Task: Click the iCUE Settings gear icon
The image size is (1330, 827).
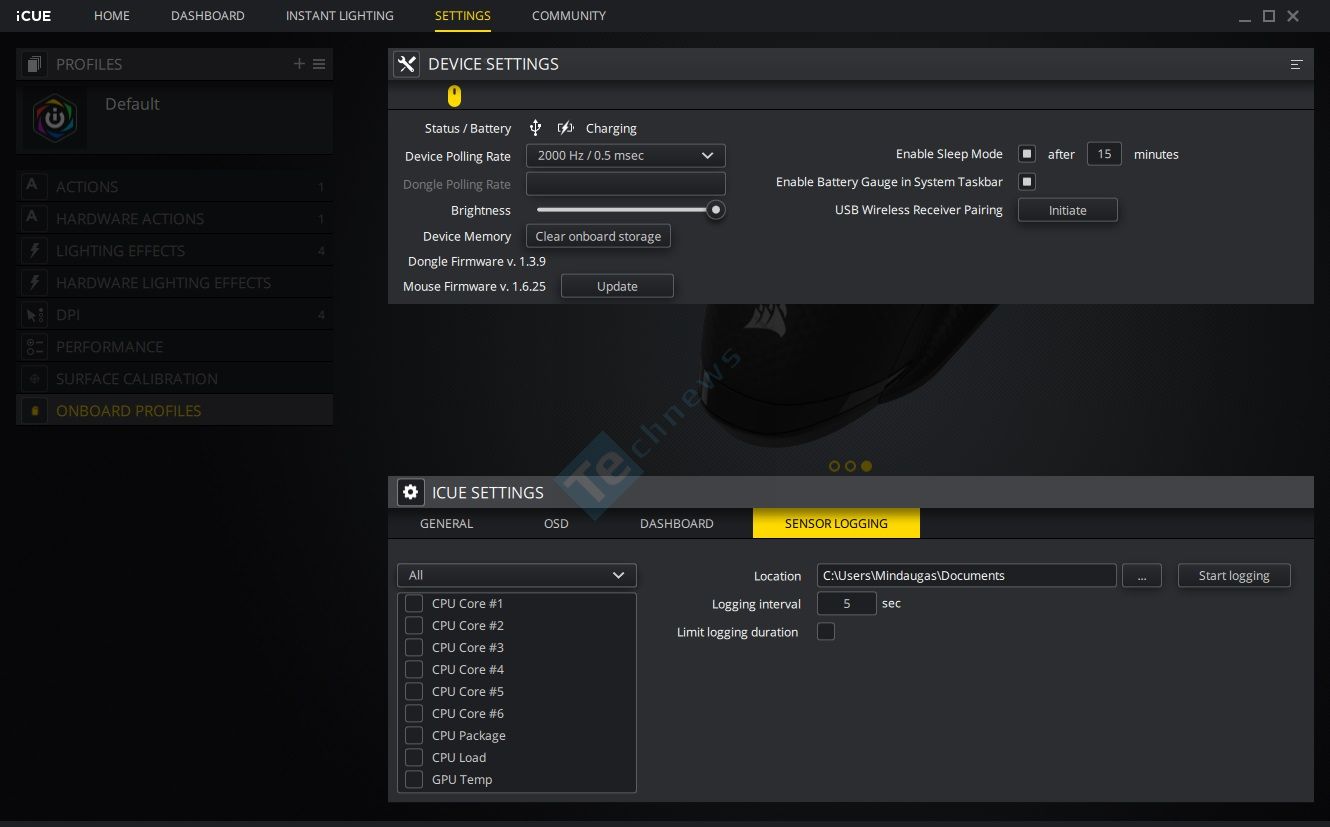Action: click(410, 492)
